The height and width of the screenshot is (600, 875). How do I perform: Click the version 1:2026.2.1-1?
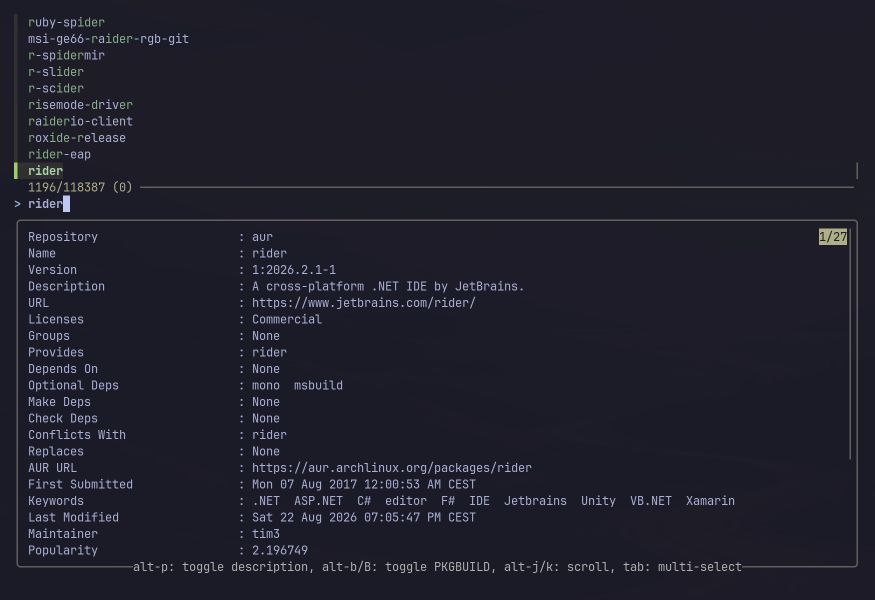click(x=294, y=270)
